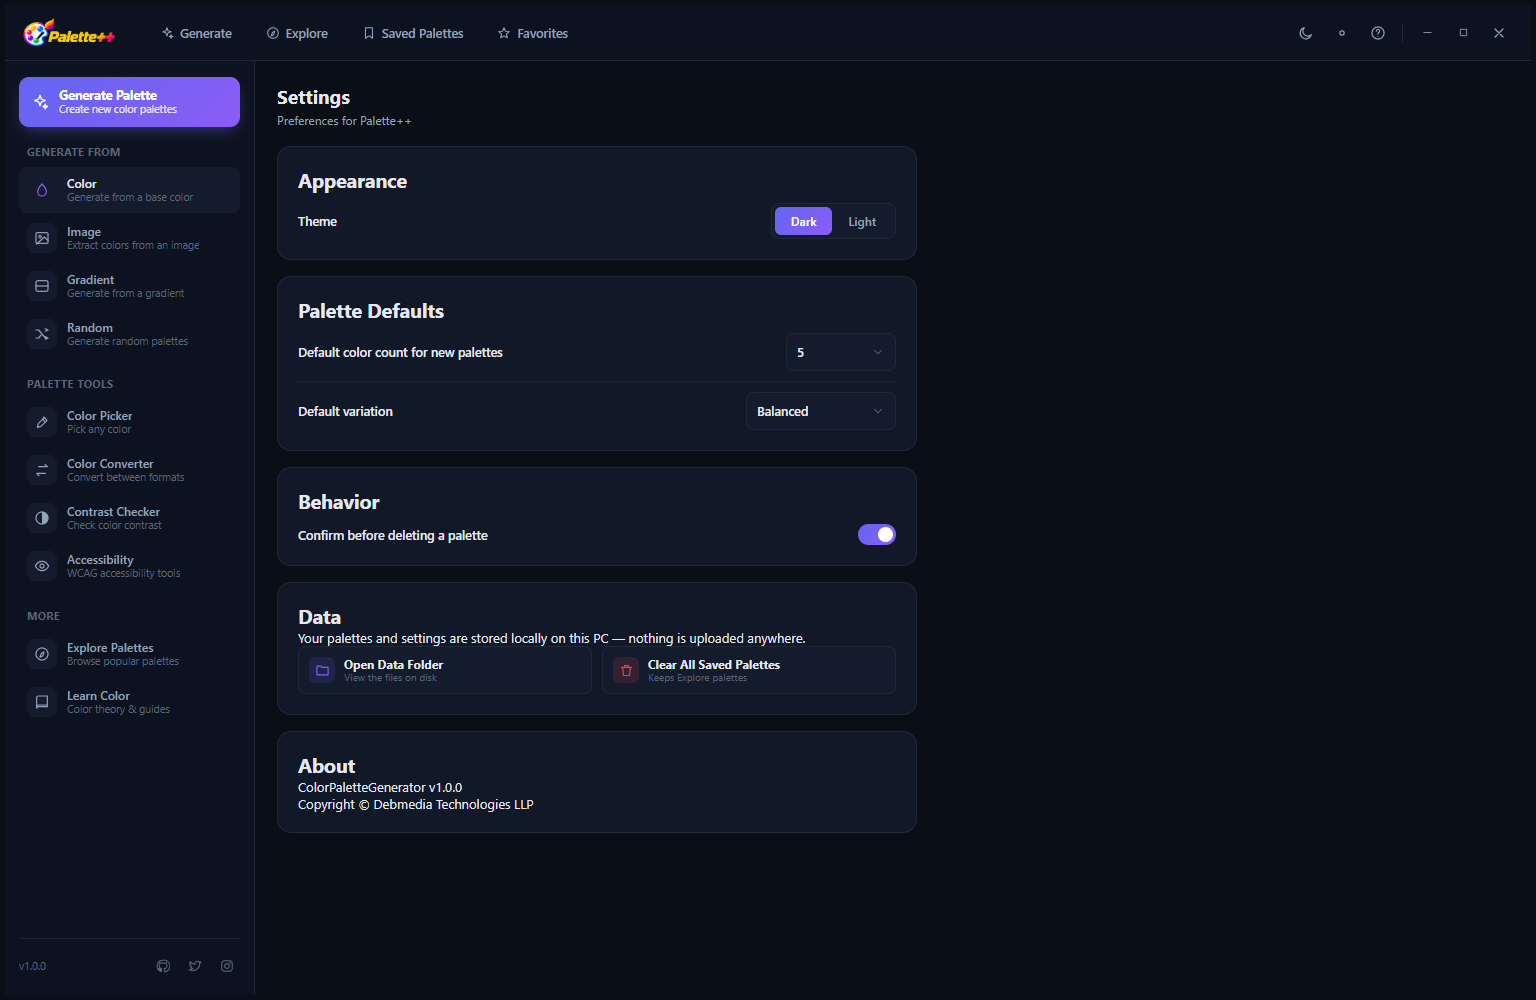Go to Favorites tab
Image resolution: width=1536 pixels, height=1000 pixels.
pyautogui.click(x=533, y=33)
